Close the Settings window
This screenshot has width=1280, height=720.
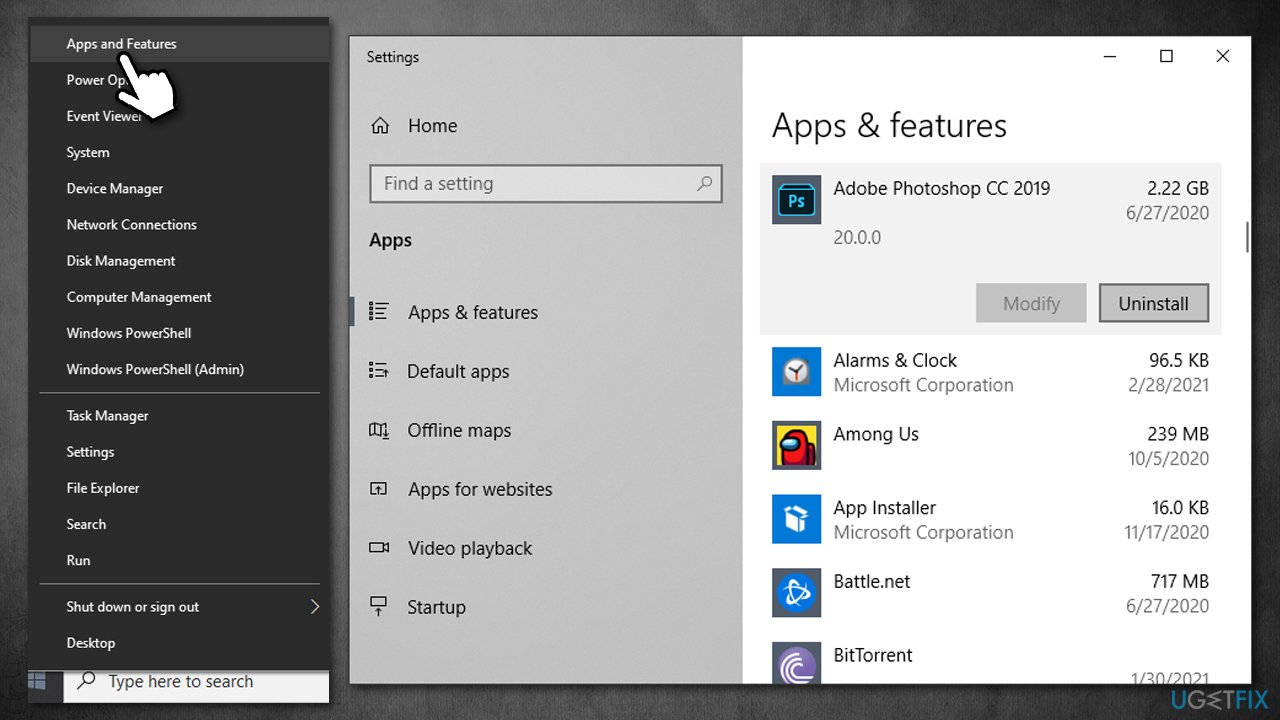tap(1222, 57)
